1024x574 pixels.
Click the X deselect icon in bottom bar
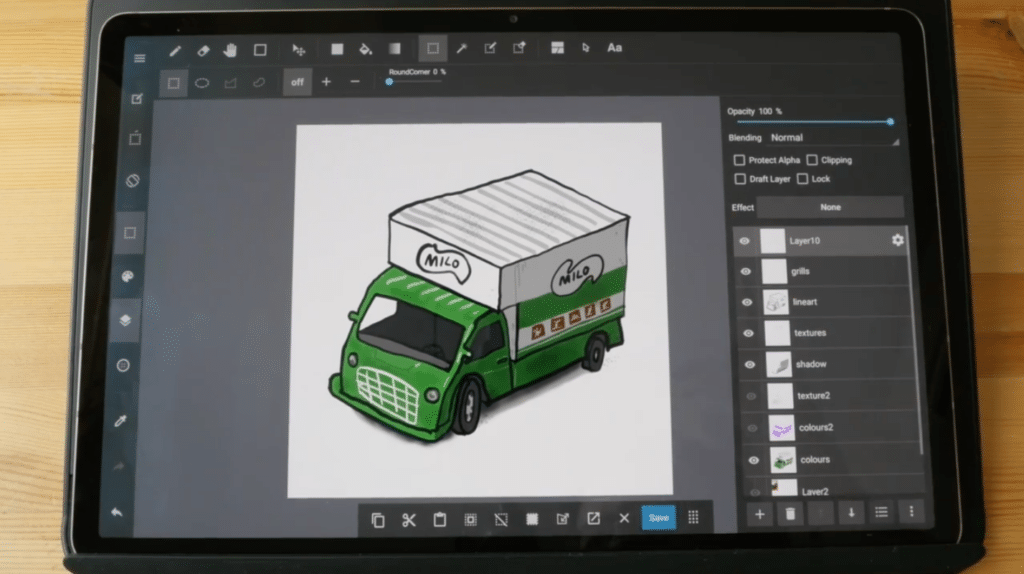point(624,518)
